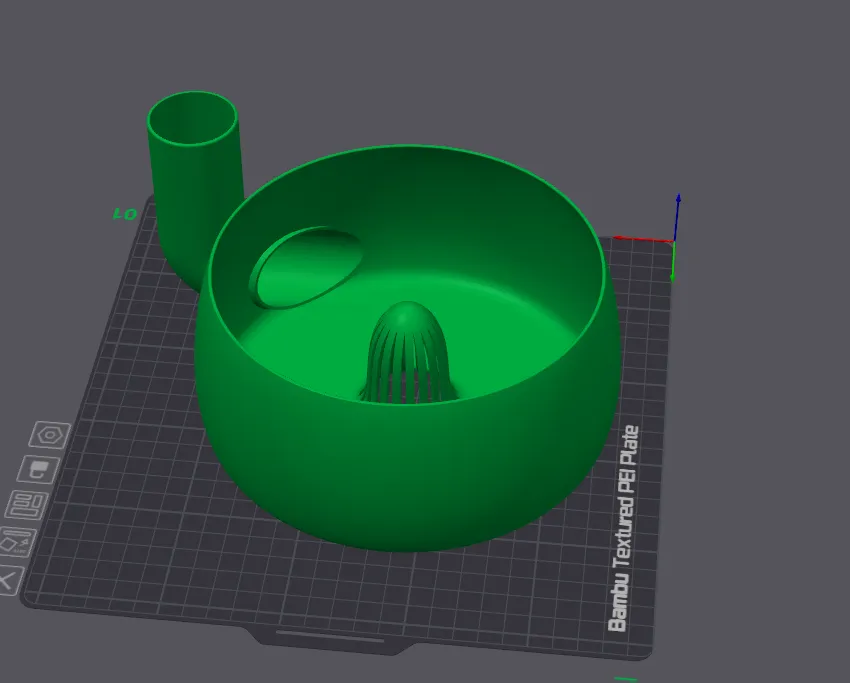Click the green Y axis arrow
The height and width of the screenshot is (683, 850).
(673, 261)
